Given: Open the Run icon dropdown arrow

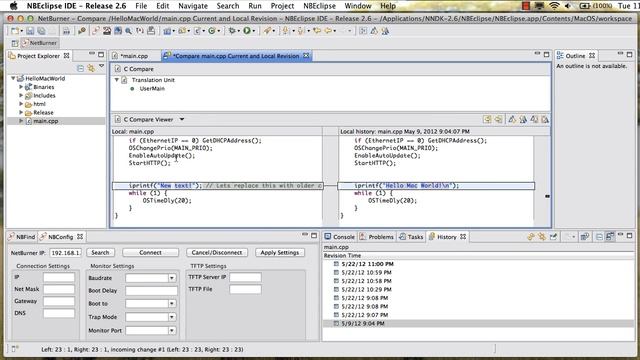Looking at the screenshot, I should [253, 31].
